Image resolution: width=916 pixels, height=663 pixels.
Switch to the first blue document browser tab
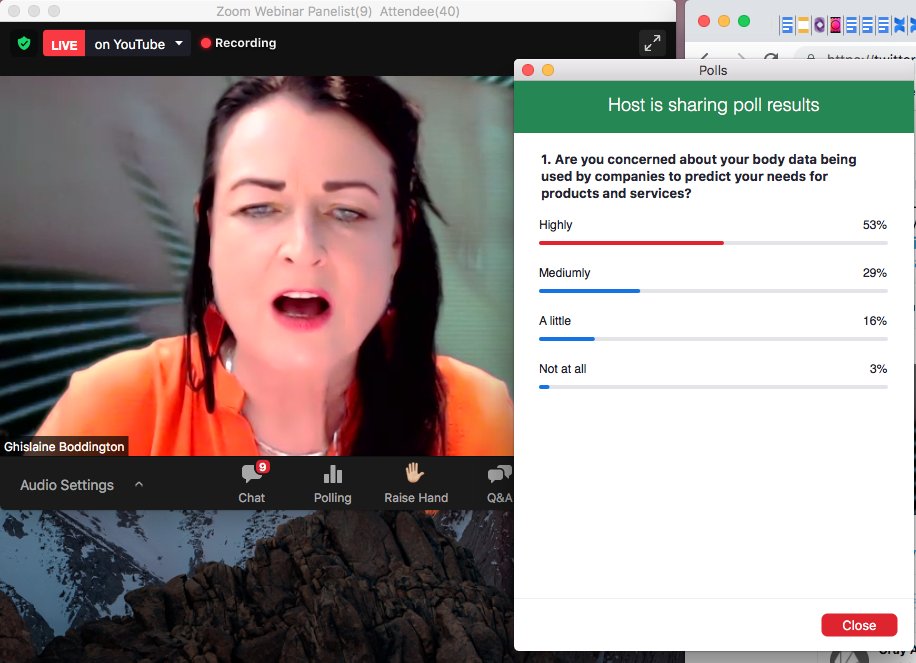click(x=787, y=25)
